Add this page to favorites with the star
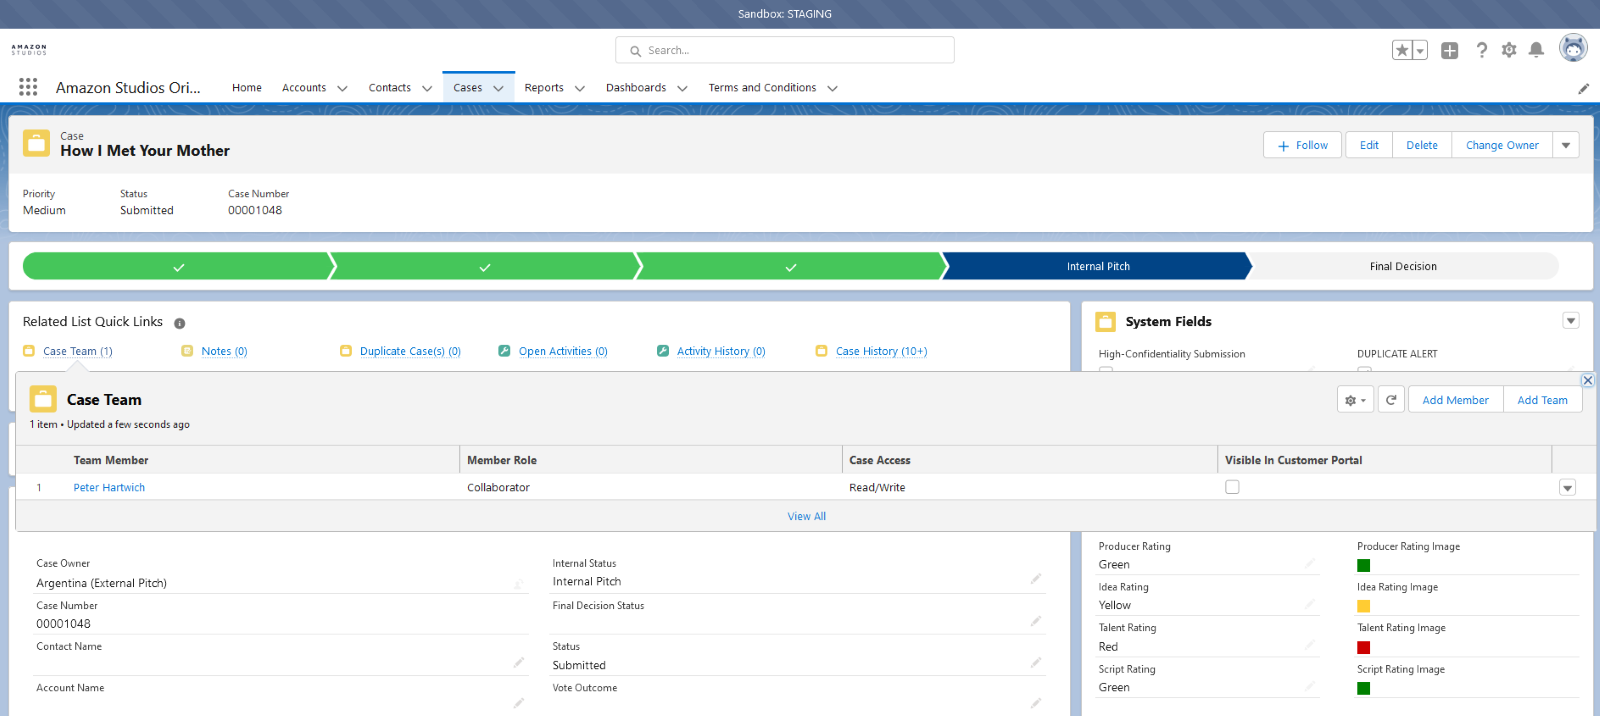 pos(1402,50)
